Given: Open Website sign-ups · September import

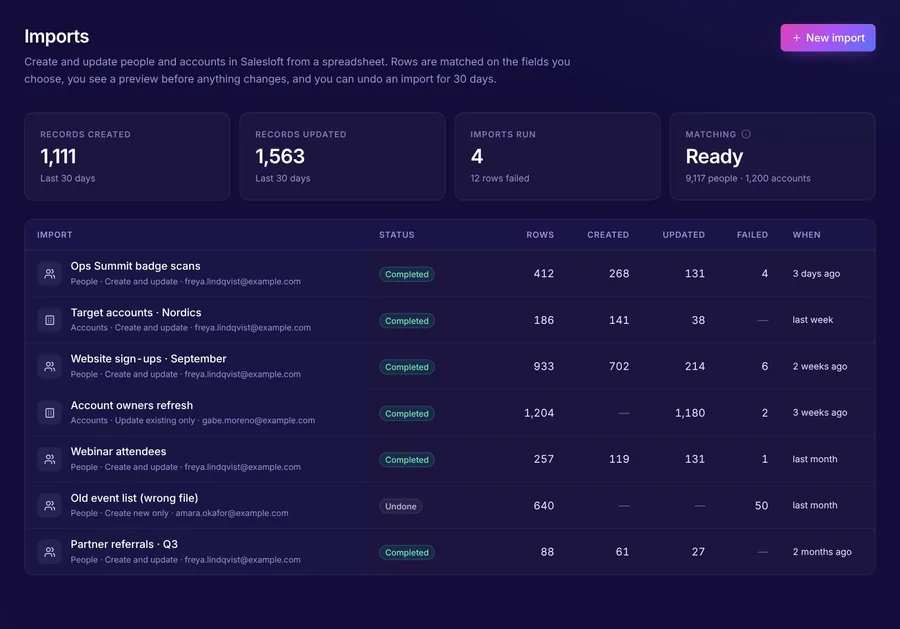Looking at the screenshot, I should pos(450,366).
